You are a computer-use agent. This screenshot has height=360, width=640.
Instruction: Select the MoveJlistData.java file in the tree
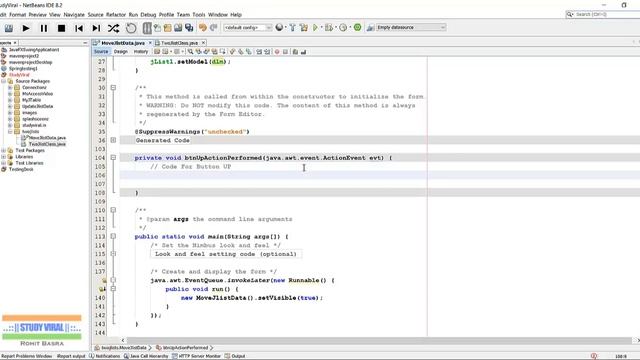coord(47,138)
